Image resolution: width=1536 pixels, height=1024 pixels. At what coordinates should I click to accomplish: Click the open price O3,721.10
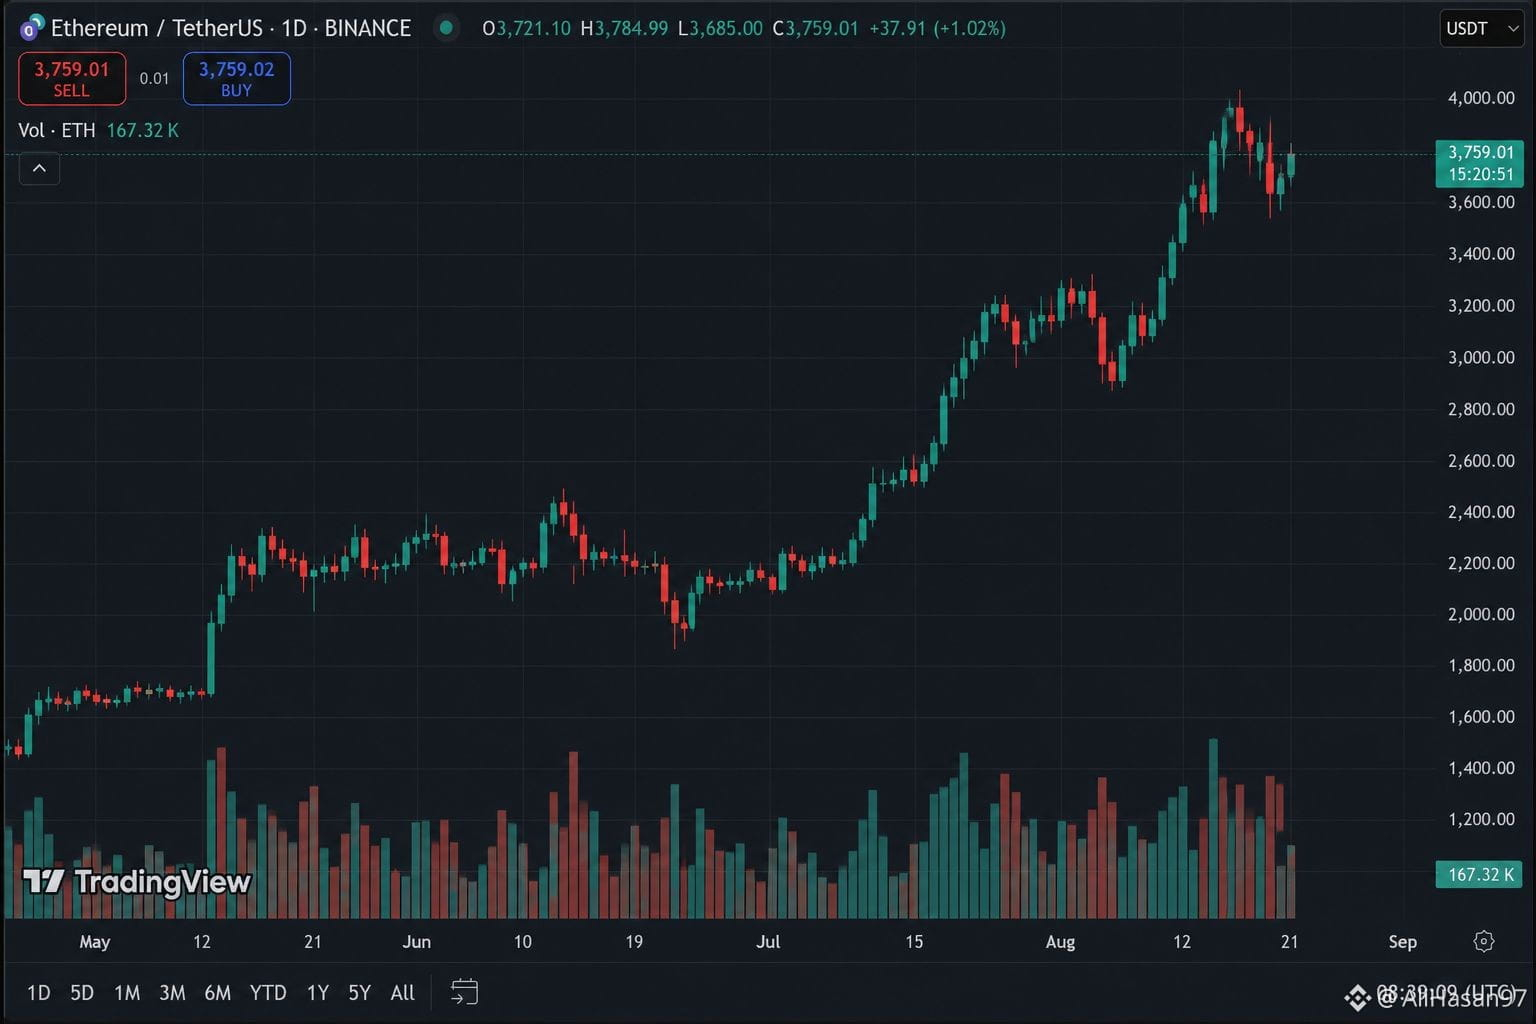[x=527, y=28]
